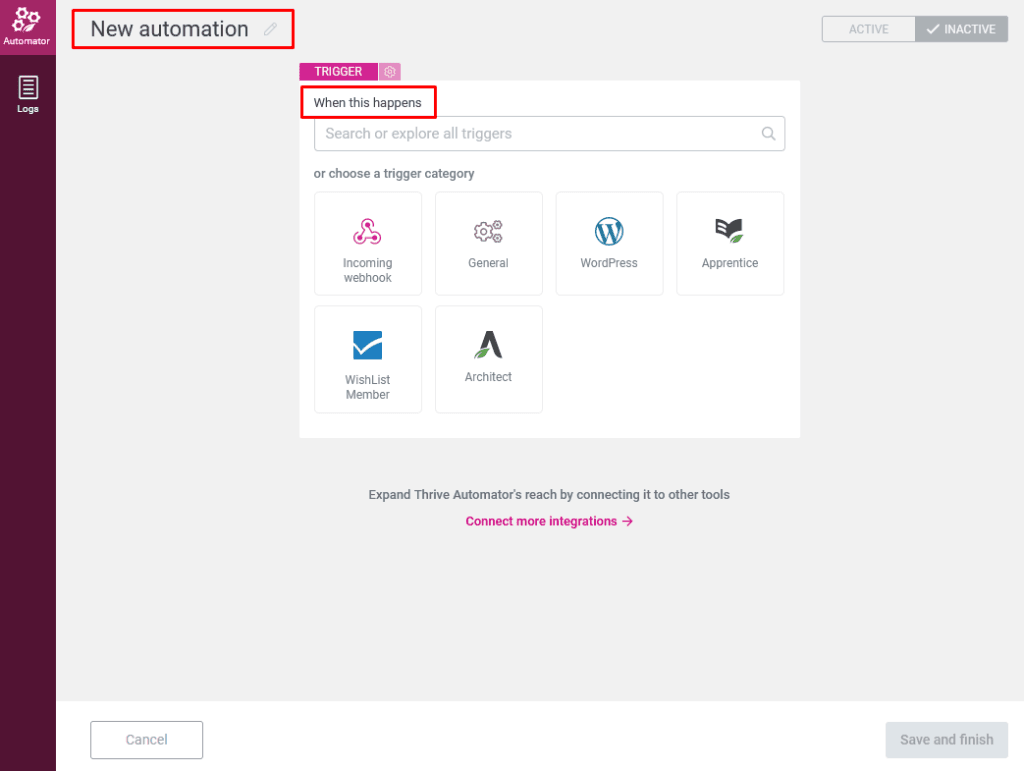Screen dimensions: 1024x771
Task: Select the WordPress trigger category
Action: (609, 244)
